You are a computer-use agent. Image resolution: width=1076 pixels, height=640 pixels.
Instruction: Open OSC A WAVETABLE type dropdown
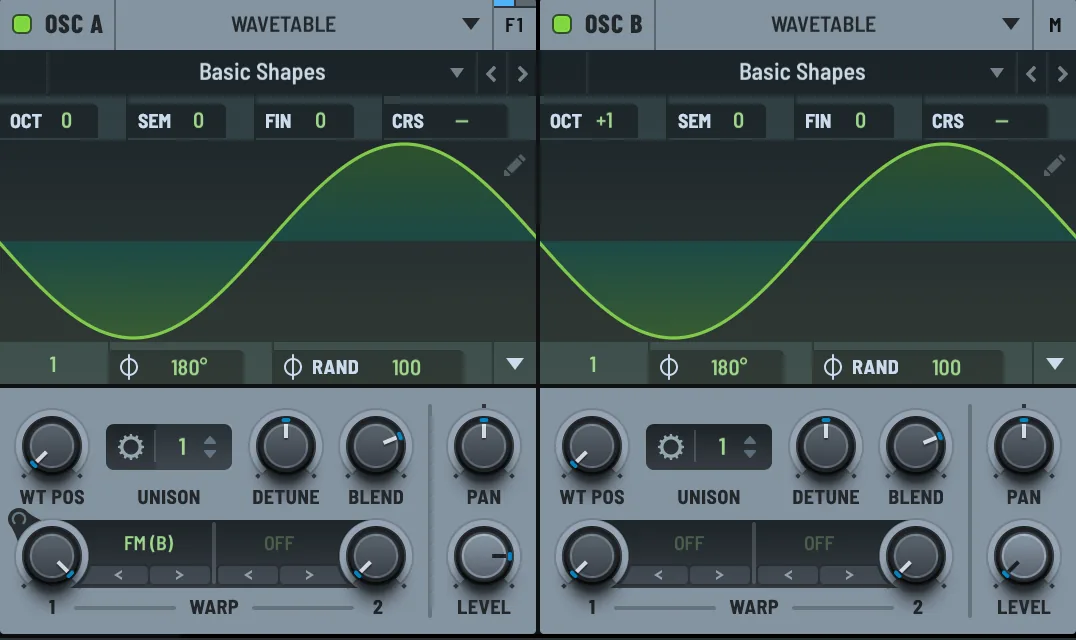click(x=304, y=25)
